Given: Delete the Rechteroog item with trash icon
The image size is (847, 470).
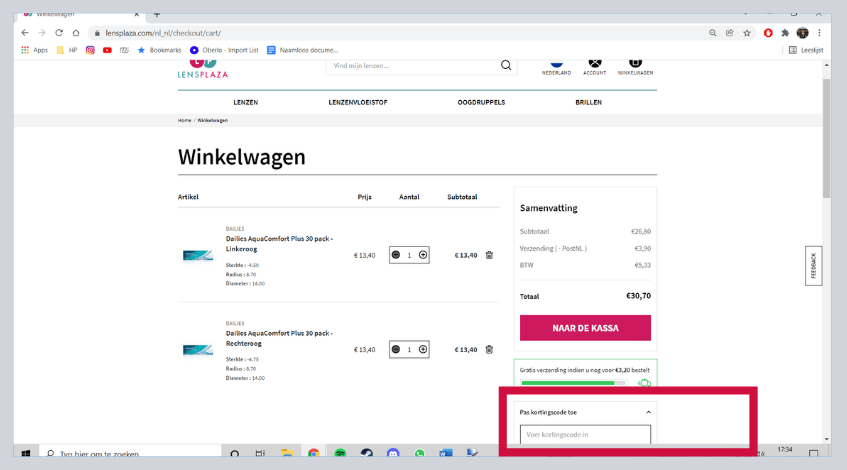Looking at the screenshot, I should click(x=489, y=350).
